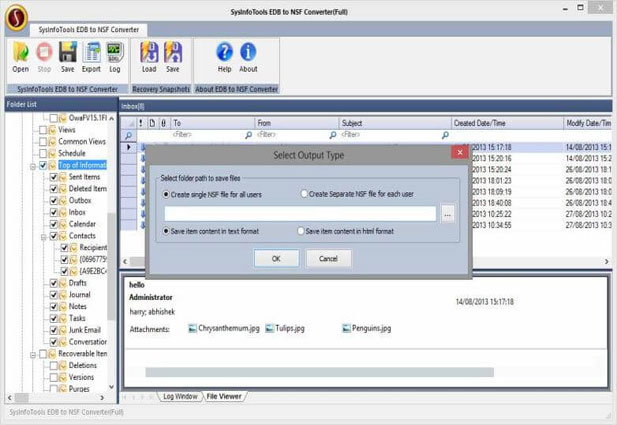Click the preview pane horizontal scrollbar
The width and height of the screenshot is (617, 425).
coord(320,372)
